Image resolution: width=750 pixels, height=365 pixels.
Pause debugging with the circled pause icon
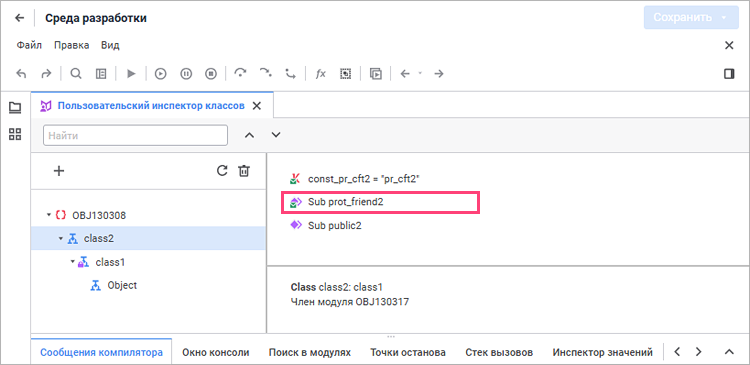pyautogui.click(x=186, y=74)
